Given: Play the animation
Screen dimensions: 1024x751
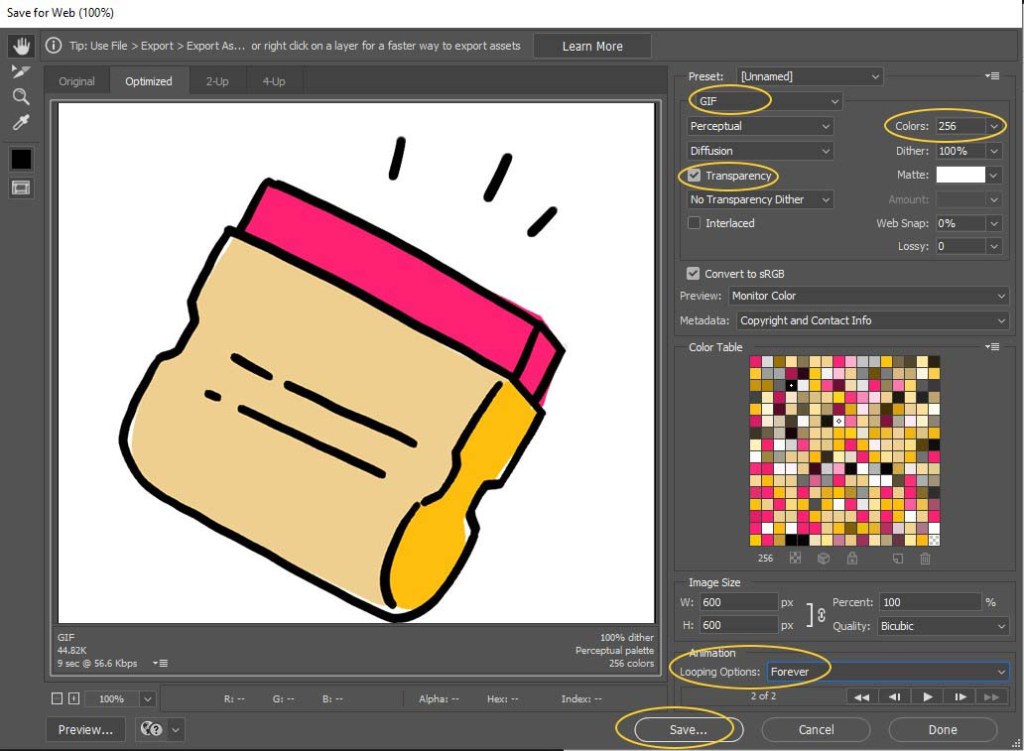Looking at the screenshot, I should point(928,696).
